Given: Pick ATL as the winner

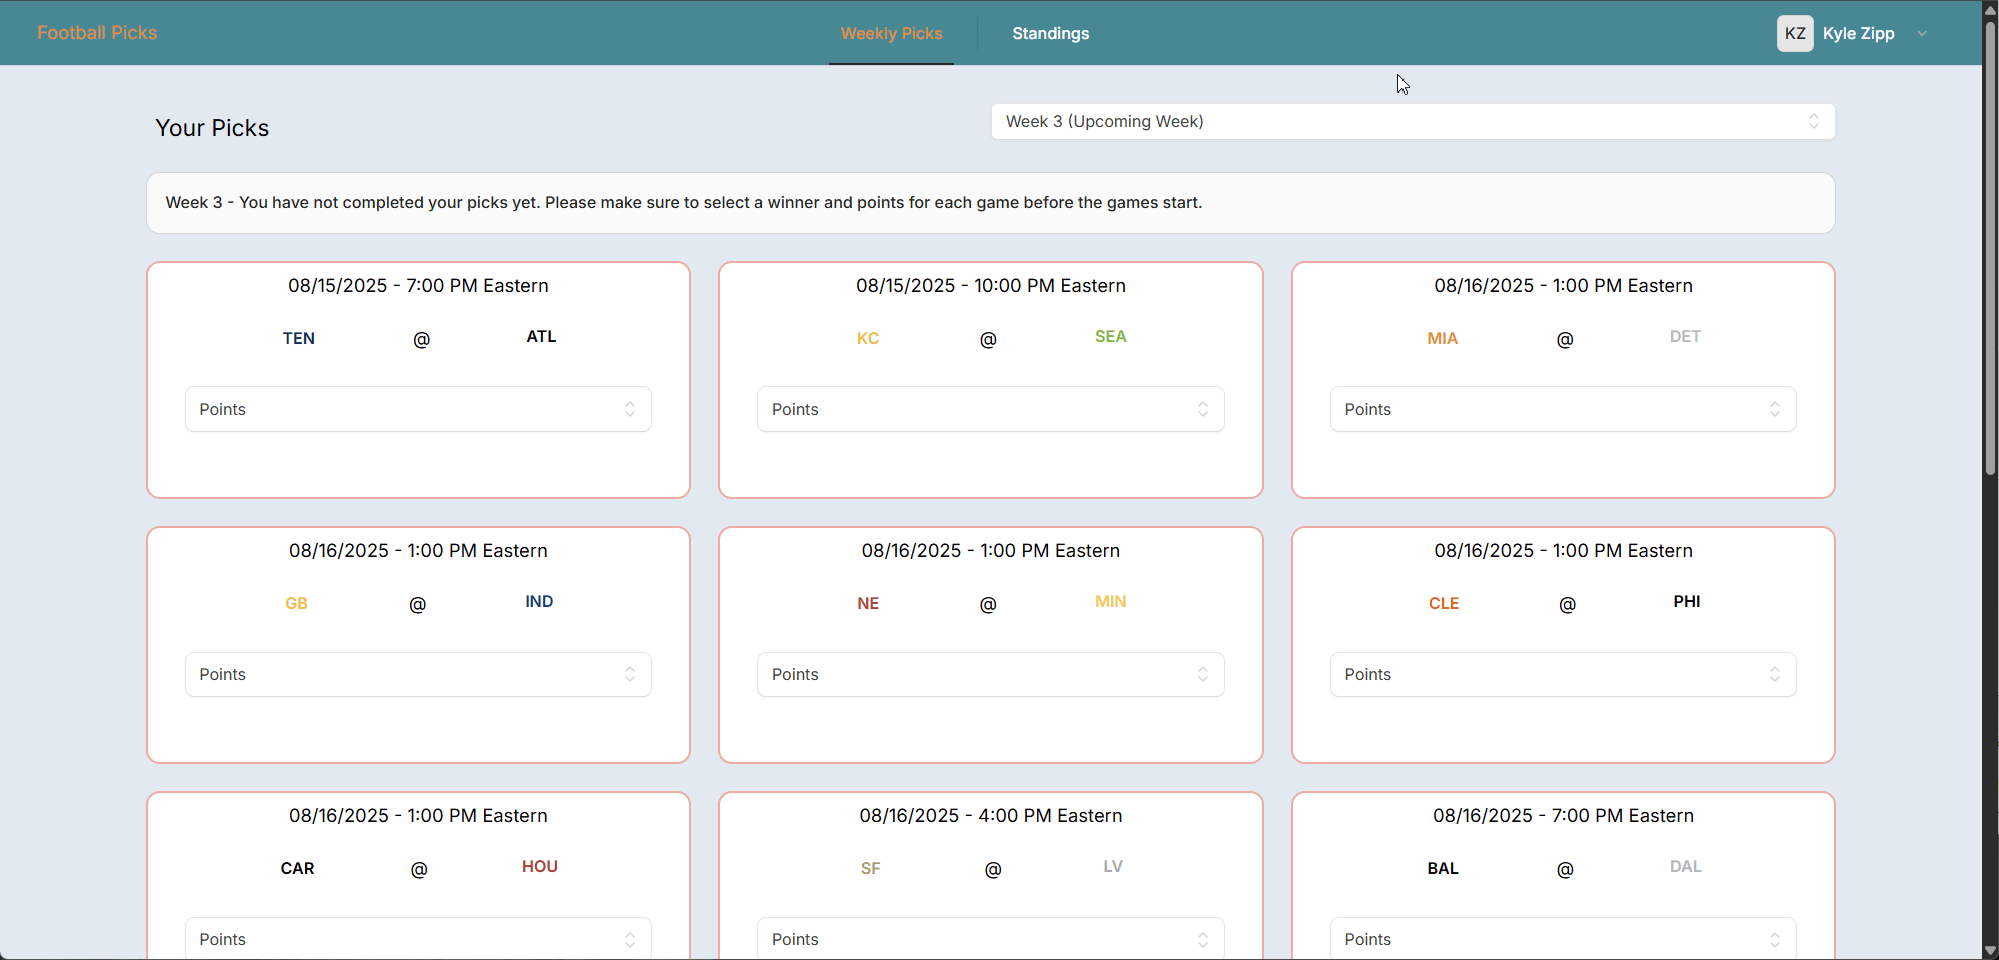Looking at the screenshot, I should 541,337.
